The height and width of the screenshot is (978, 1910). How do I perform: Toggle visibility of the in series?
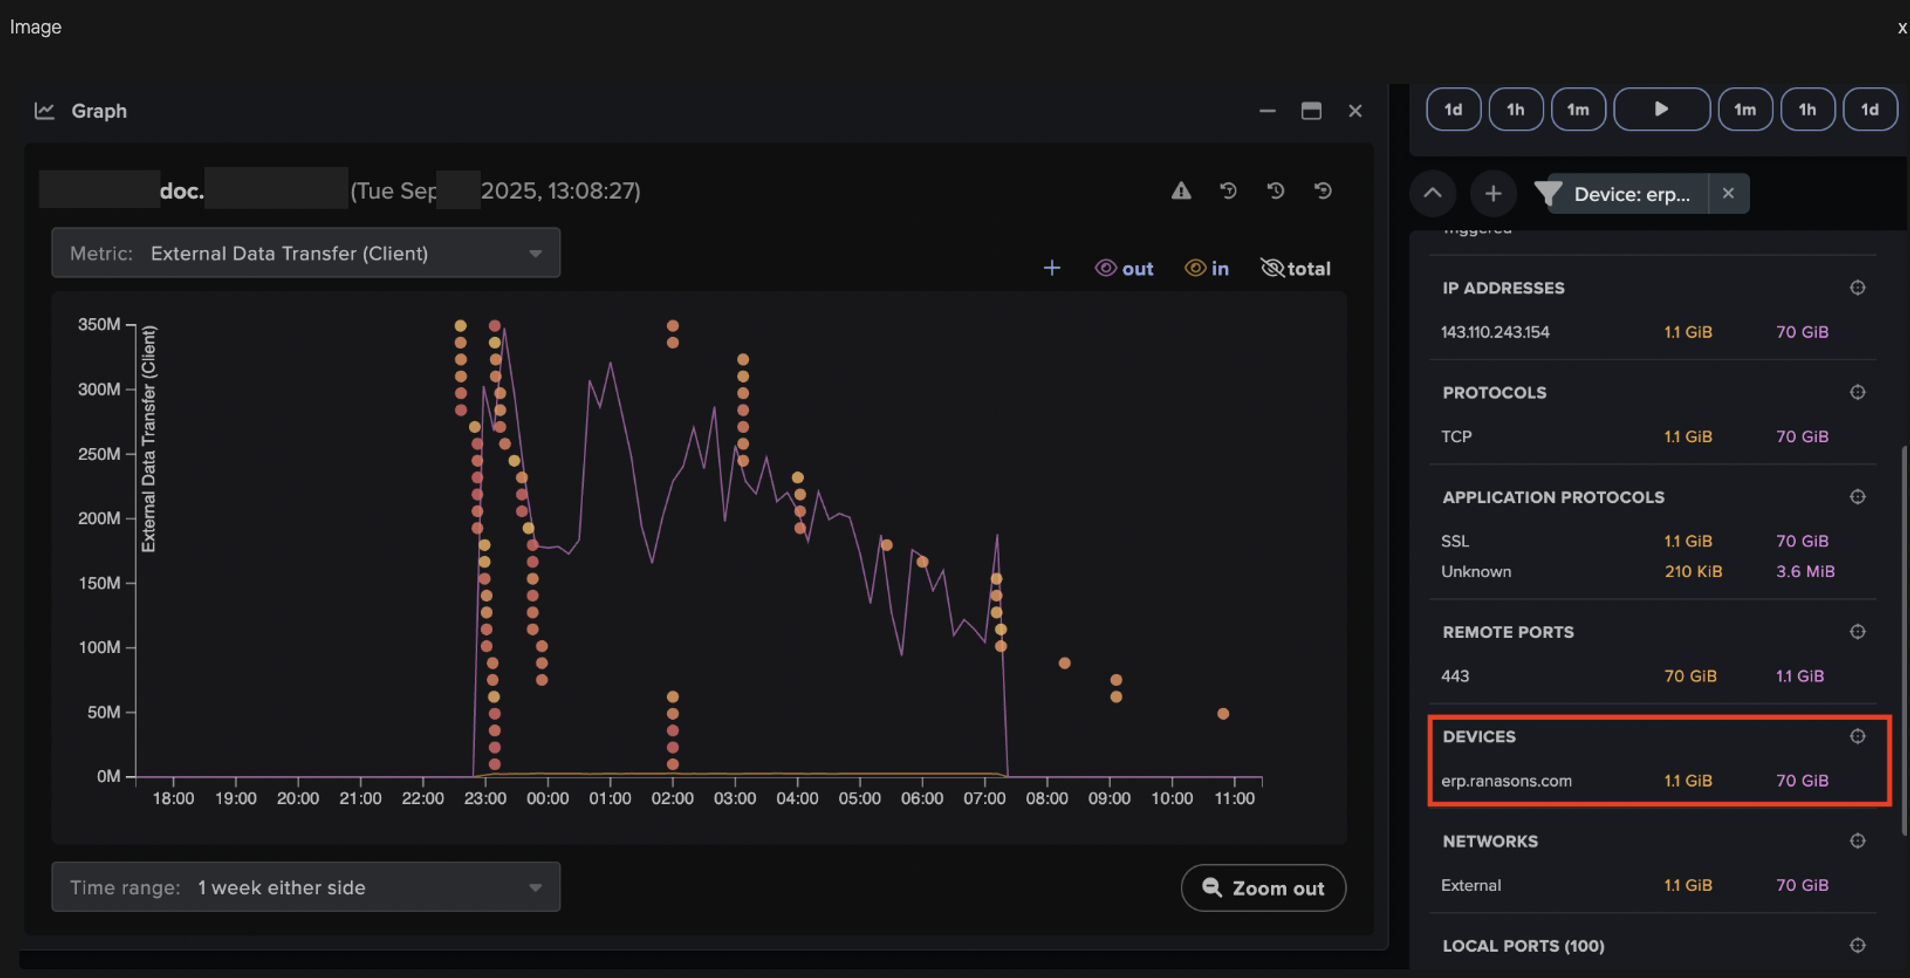coord(1206,268)
